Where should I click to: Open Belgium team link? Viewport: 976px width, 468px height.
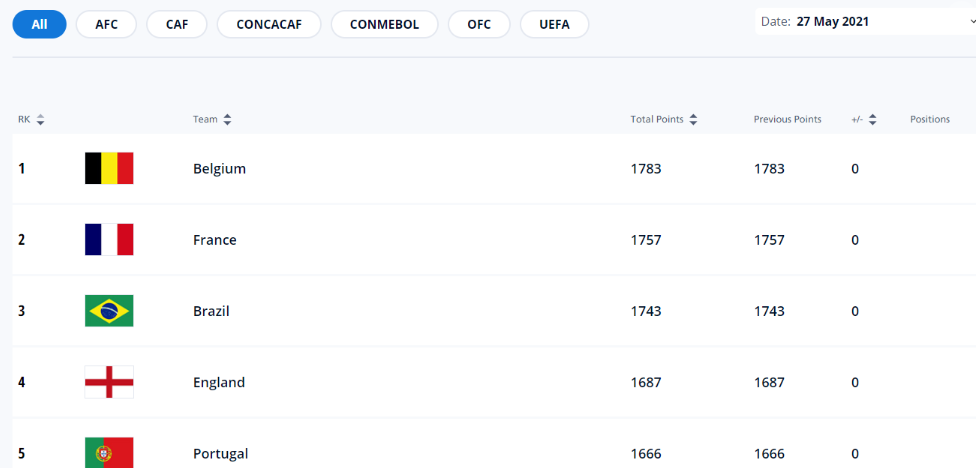coord(219,169)
